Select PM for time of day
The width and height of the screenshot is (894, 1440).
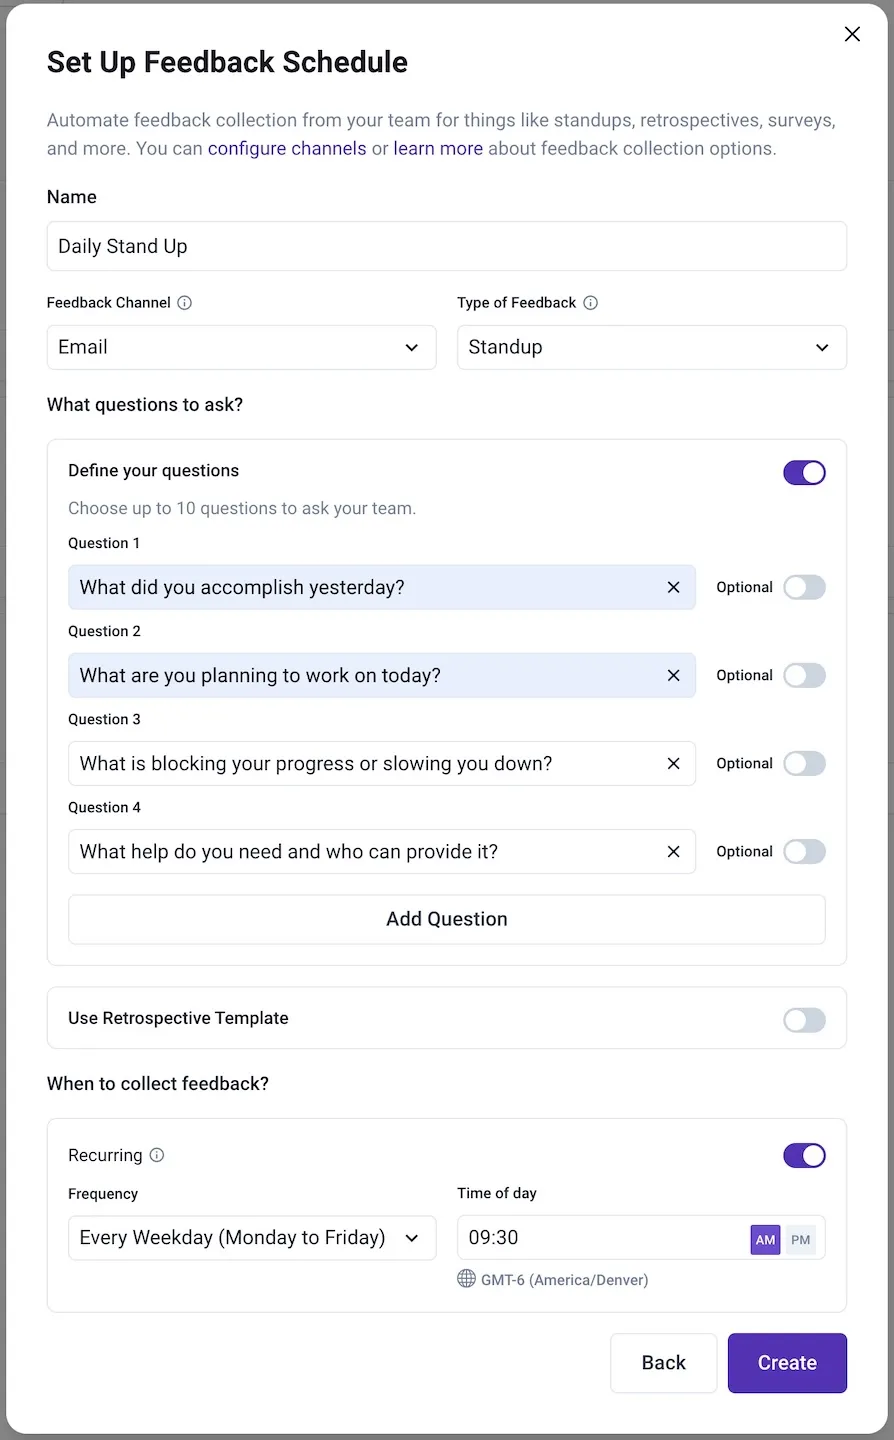click(801, 1240)
